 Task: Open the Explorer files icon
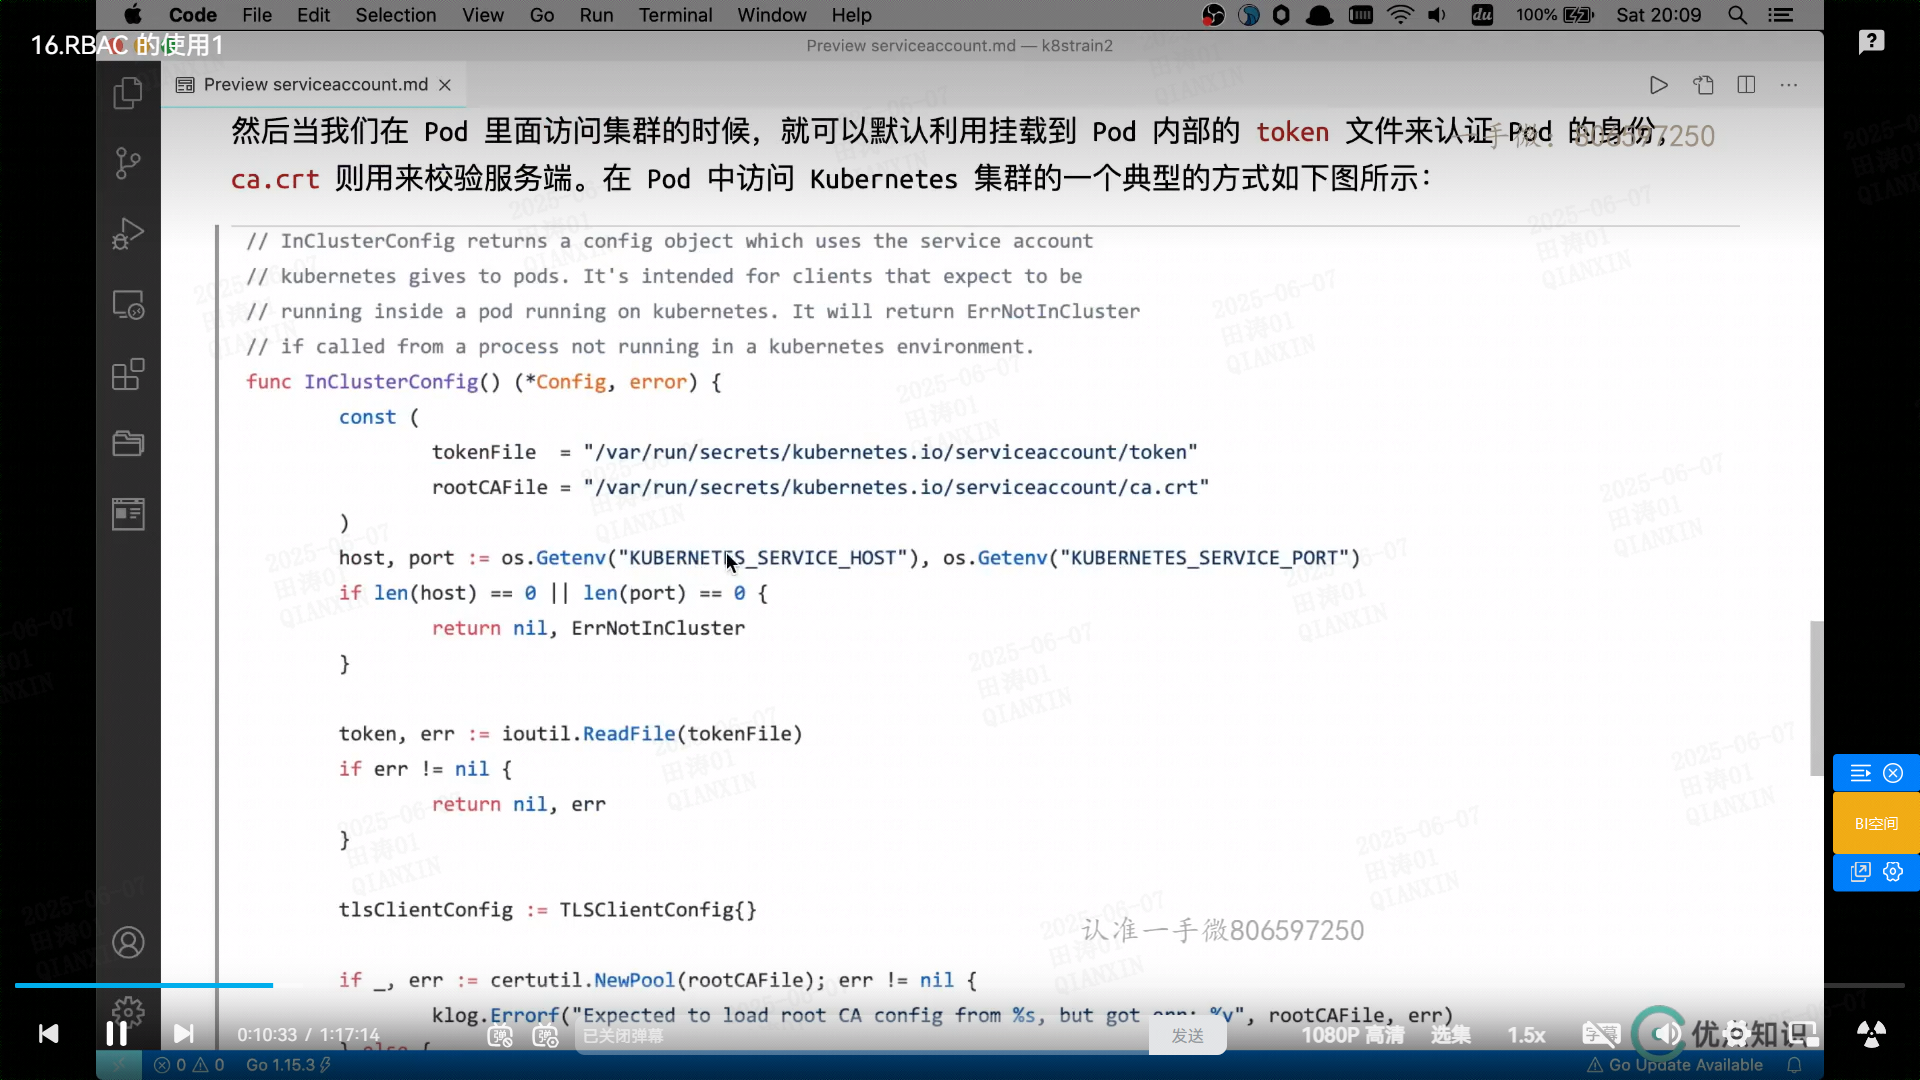128,93
